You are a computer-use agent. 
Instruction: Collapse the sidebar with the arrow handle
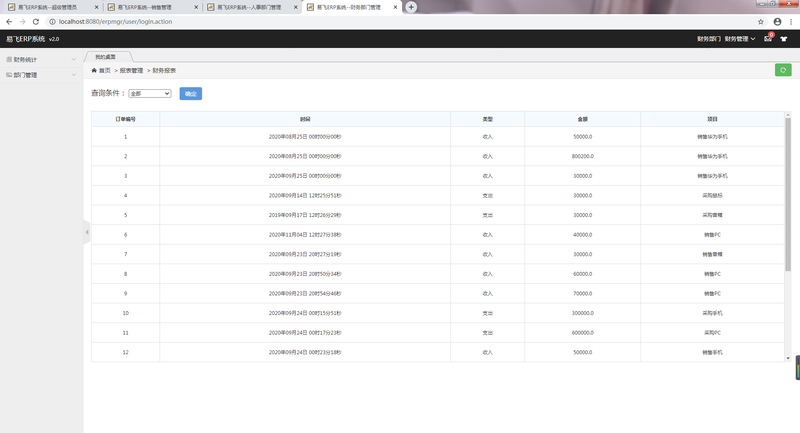(x=87, y=232)
